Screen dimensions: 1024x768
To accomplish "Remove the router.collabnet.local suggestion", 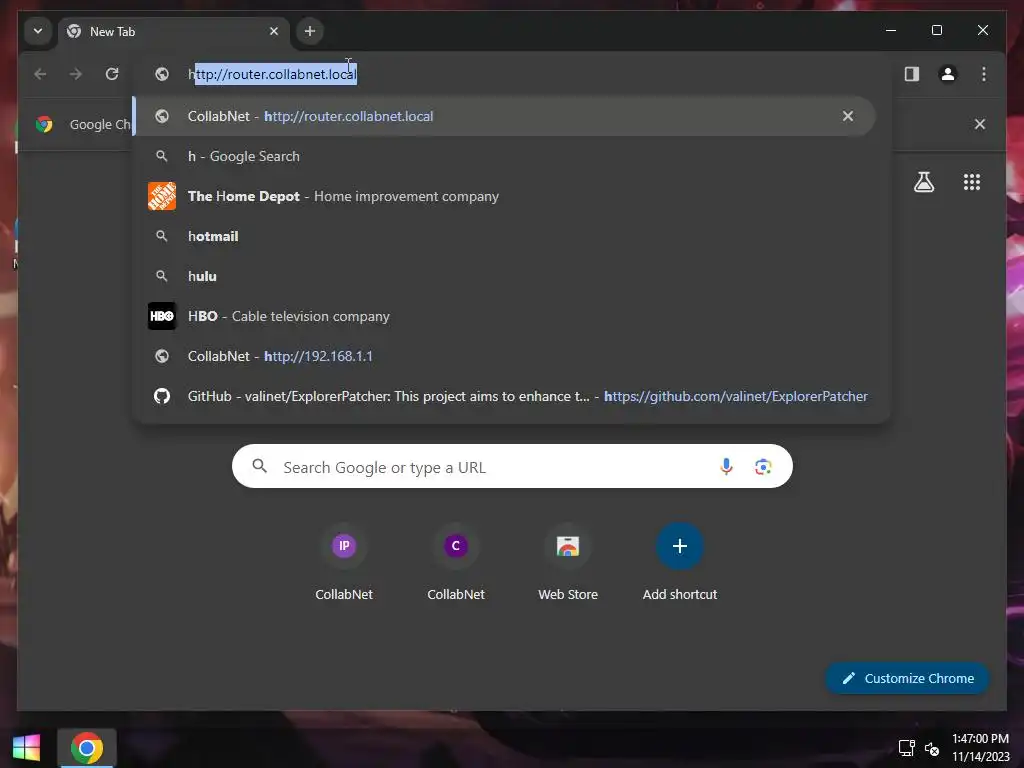I will pyautogui.click(x=848, y=116).
